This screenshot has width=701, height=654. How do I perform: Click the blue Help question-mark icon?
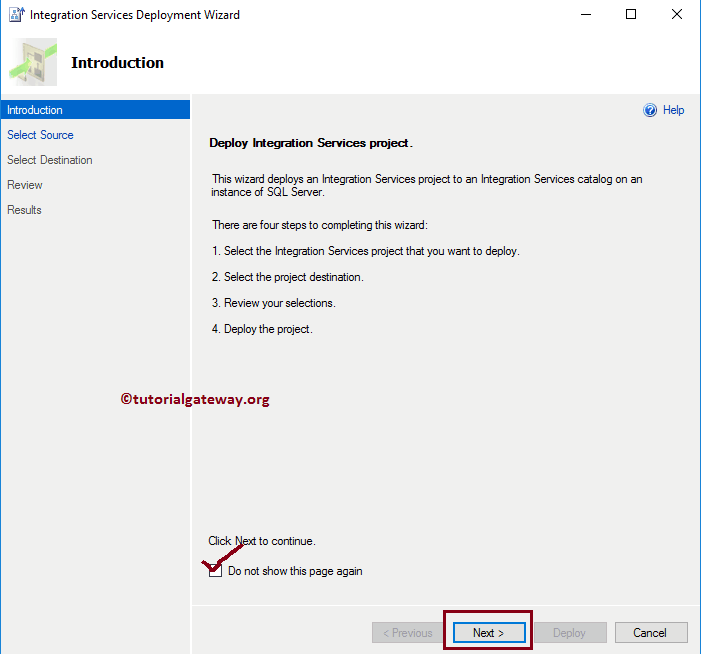coord(650,110)
